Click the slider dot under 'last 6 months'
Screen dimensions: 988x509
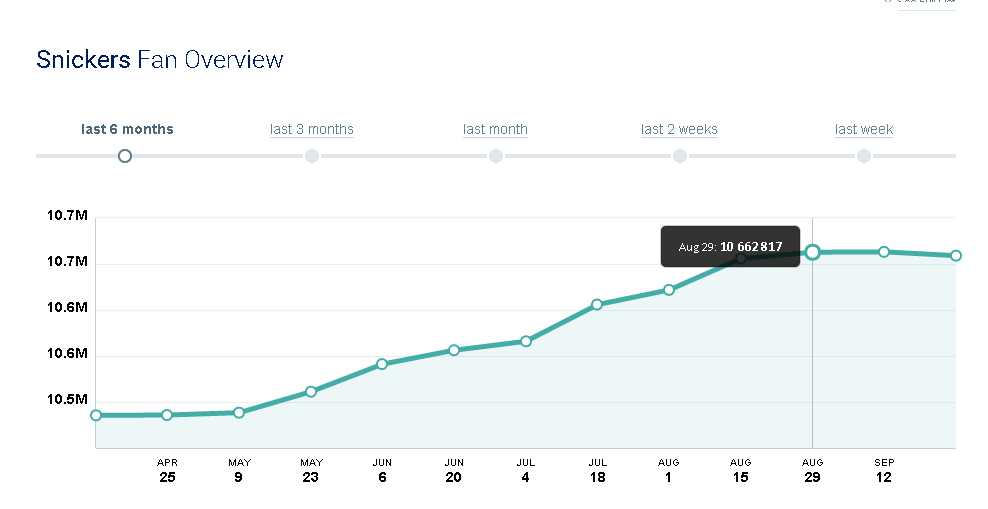[x=125, y=156]
